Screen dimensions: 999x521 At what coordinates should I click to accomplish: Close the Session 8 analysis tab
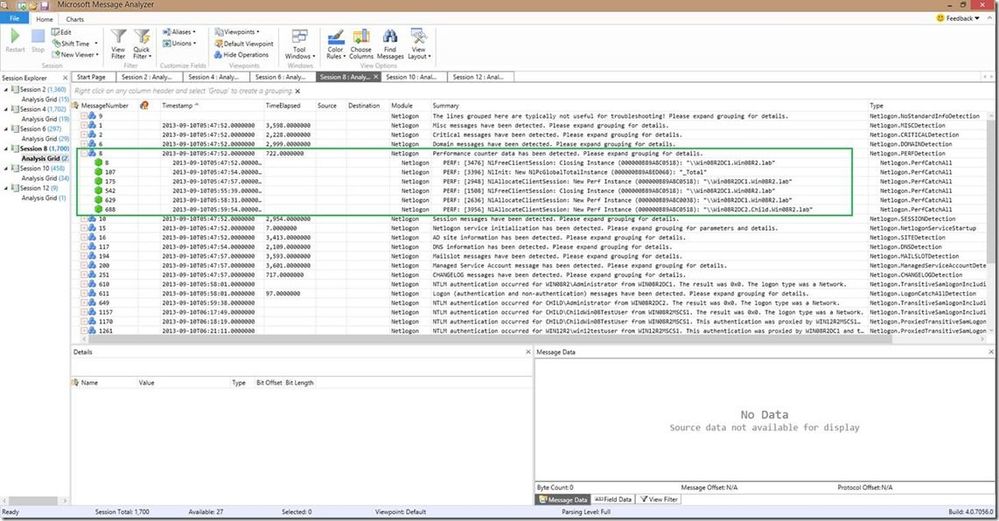pos(376,77)
